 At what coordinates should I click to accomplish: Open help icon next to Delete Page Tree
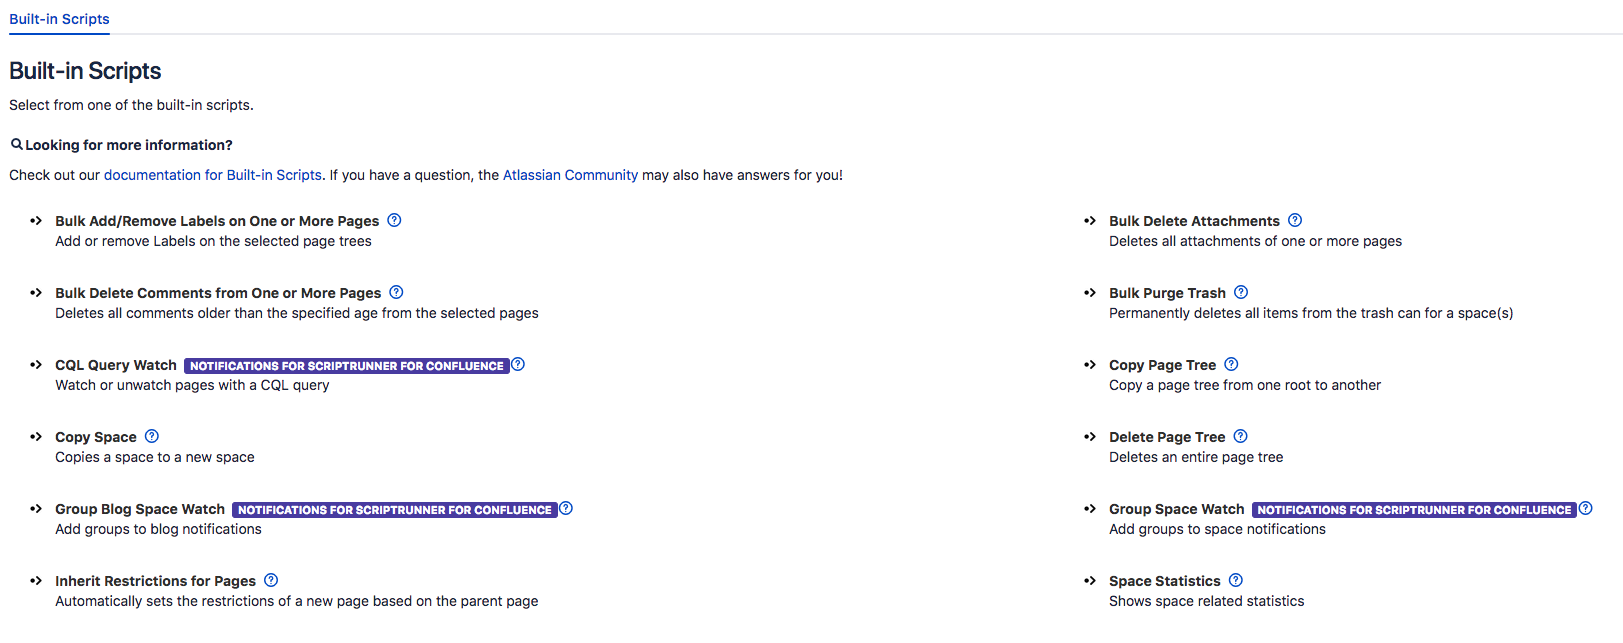1240,436
